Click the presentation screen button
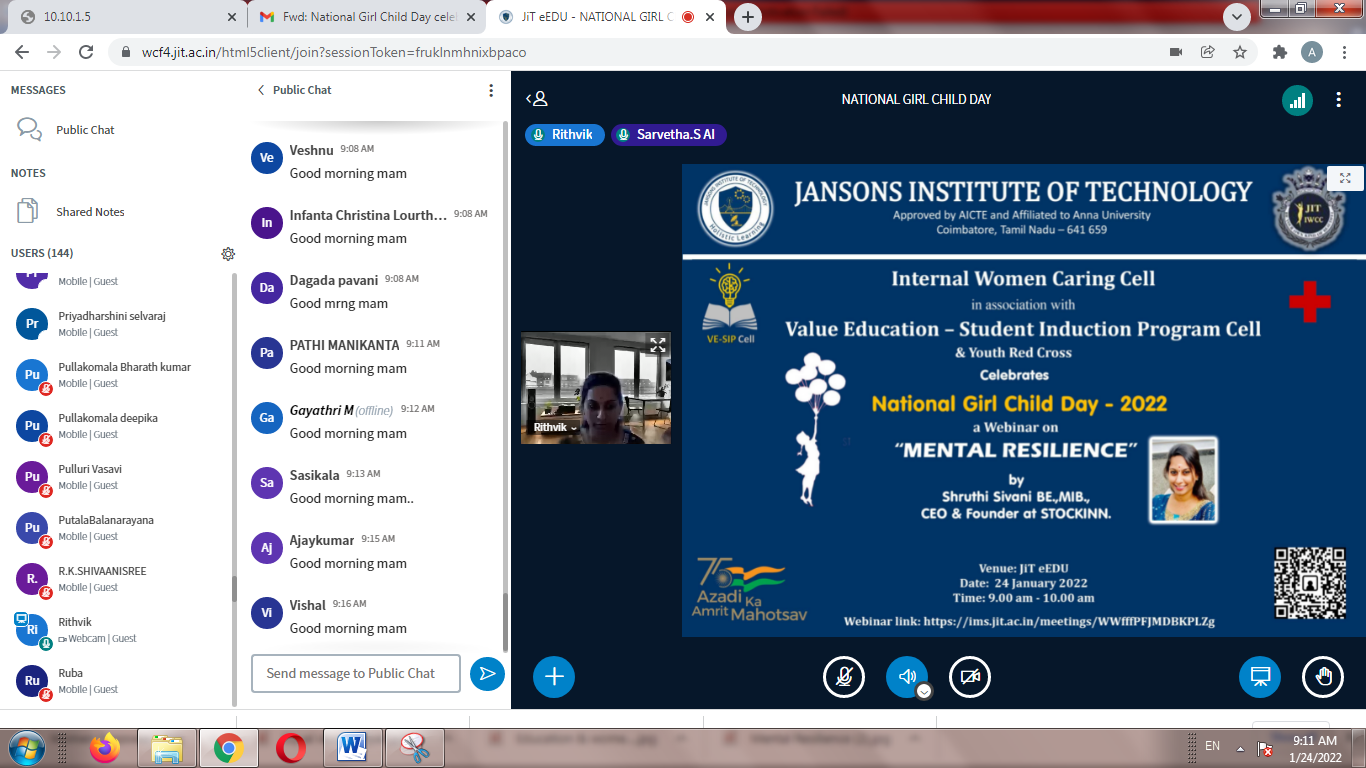The width and height of the screenshot is (1366, 768). (x=1259, y=677)
